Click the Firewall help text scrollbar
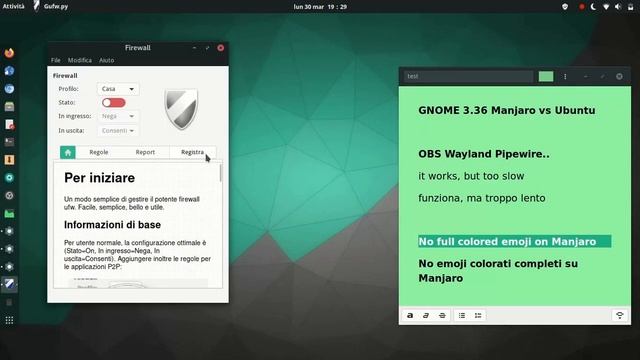This screenshot has height=360, width=640. point(221,173)
